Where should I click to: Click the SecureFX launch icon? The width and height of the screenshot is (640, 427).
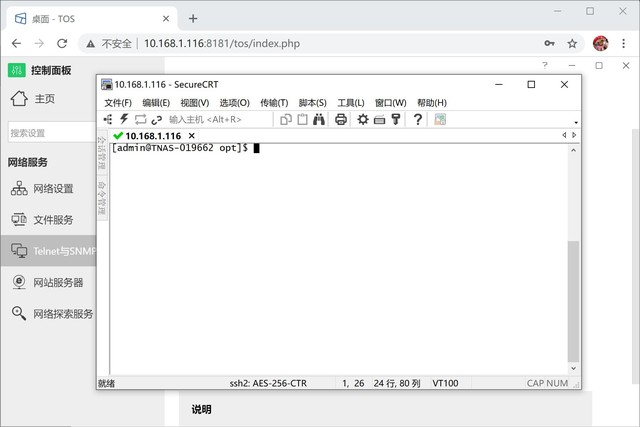440,119
